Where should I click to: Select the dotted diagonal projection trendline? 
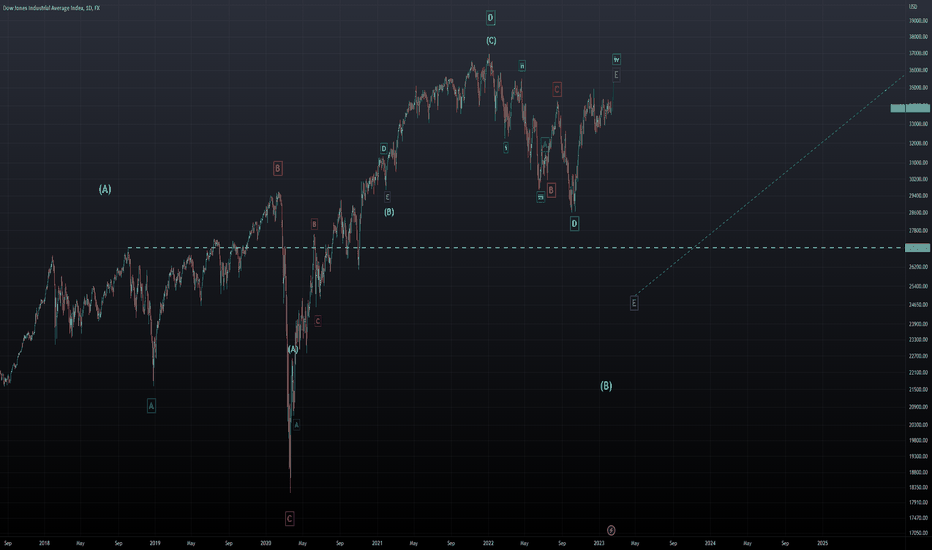(770, 185)
